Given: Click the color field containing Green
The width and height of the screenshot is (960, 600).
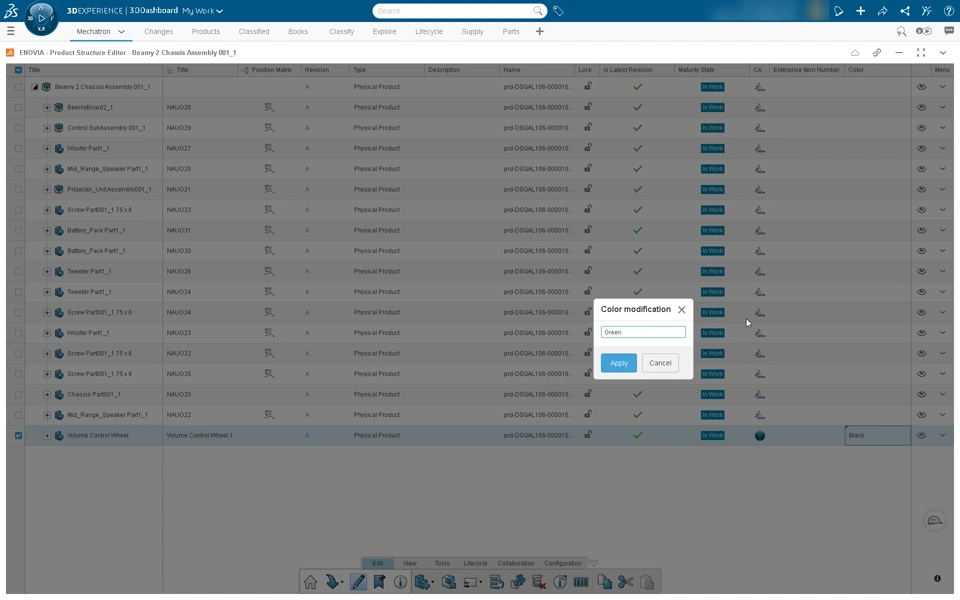Looking at the screenshot, I should point(643,332).
